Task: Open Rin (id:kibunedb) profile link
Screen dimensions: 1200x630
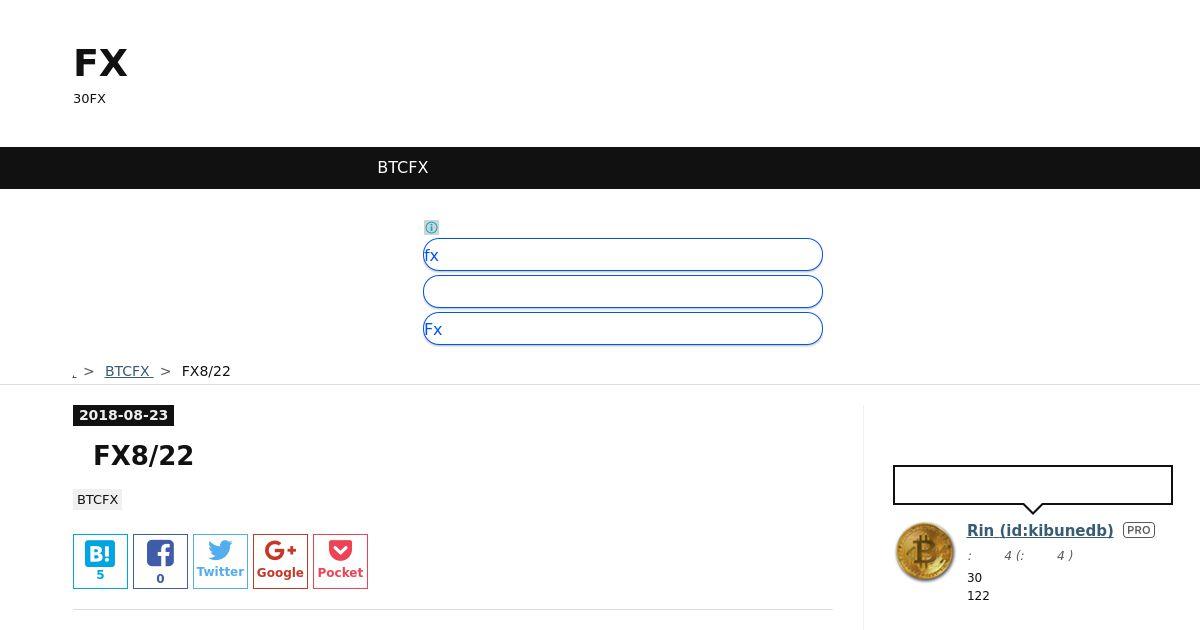Action: coord(1040,530)
